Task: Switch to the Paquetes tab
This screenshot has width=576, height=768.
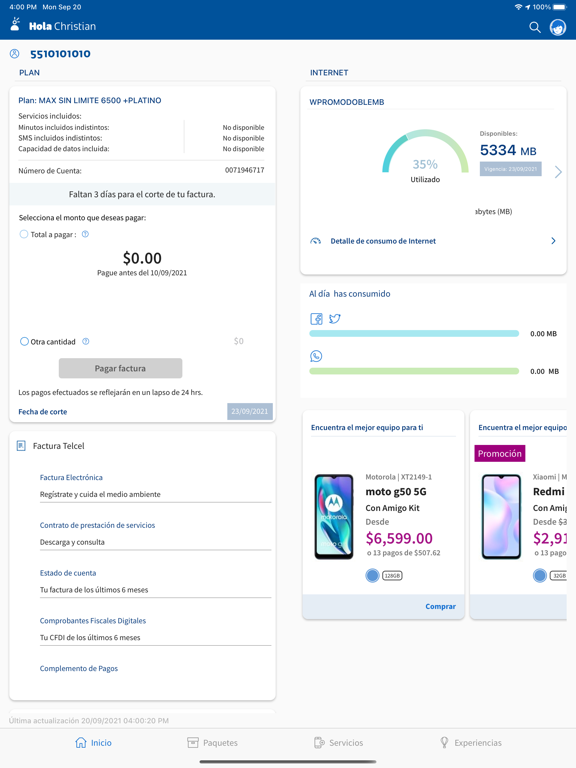Action: pyautogui.click(x=213, y=743)
